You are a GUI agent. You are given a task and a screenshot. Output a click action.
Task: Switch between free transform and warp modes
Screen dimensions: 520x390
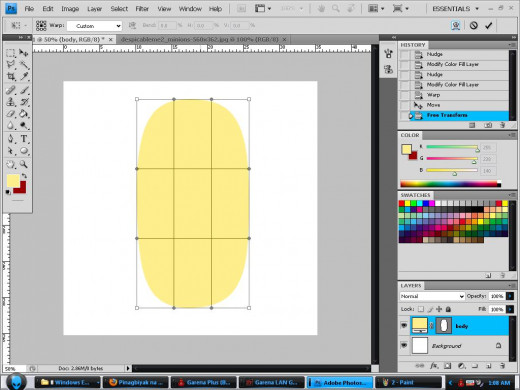455,25
